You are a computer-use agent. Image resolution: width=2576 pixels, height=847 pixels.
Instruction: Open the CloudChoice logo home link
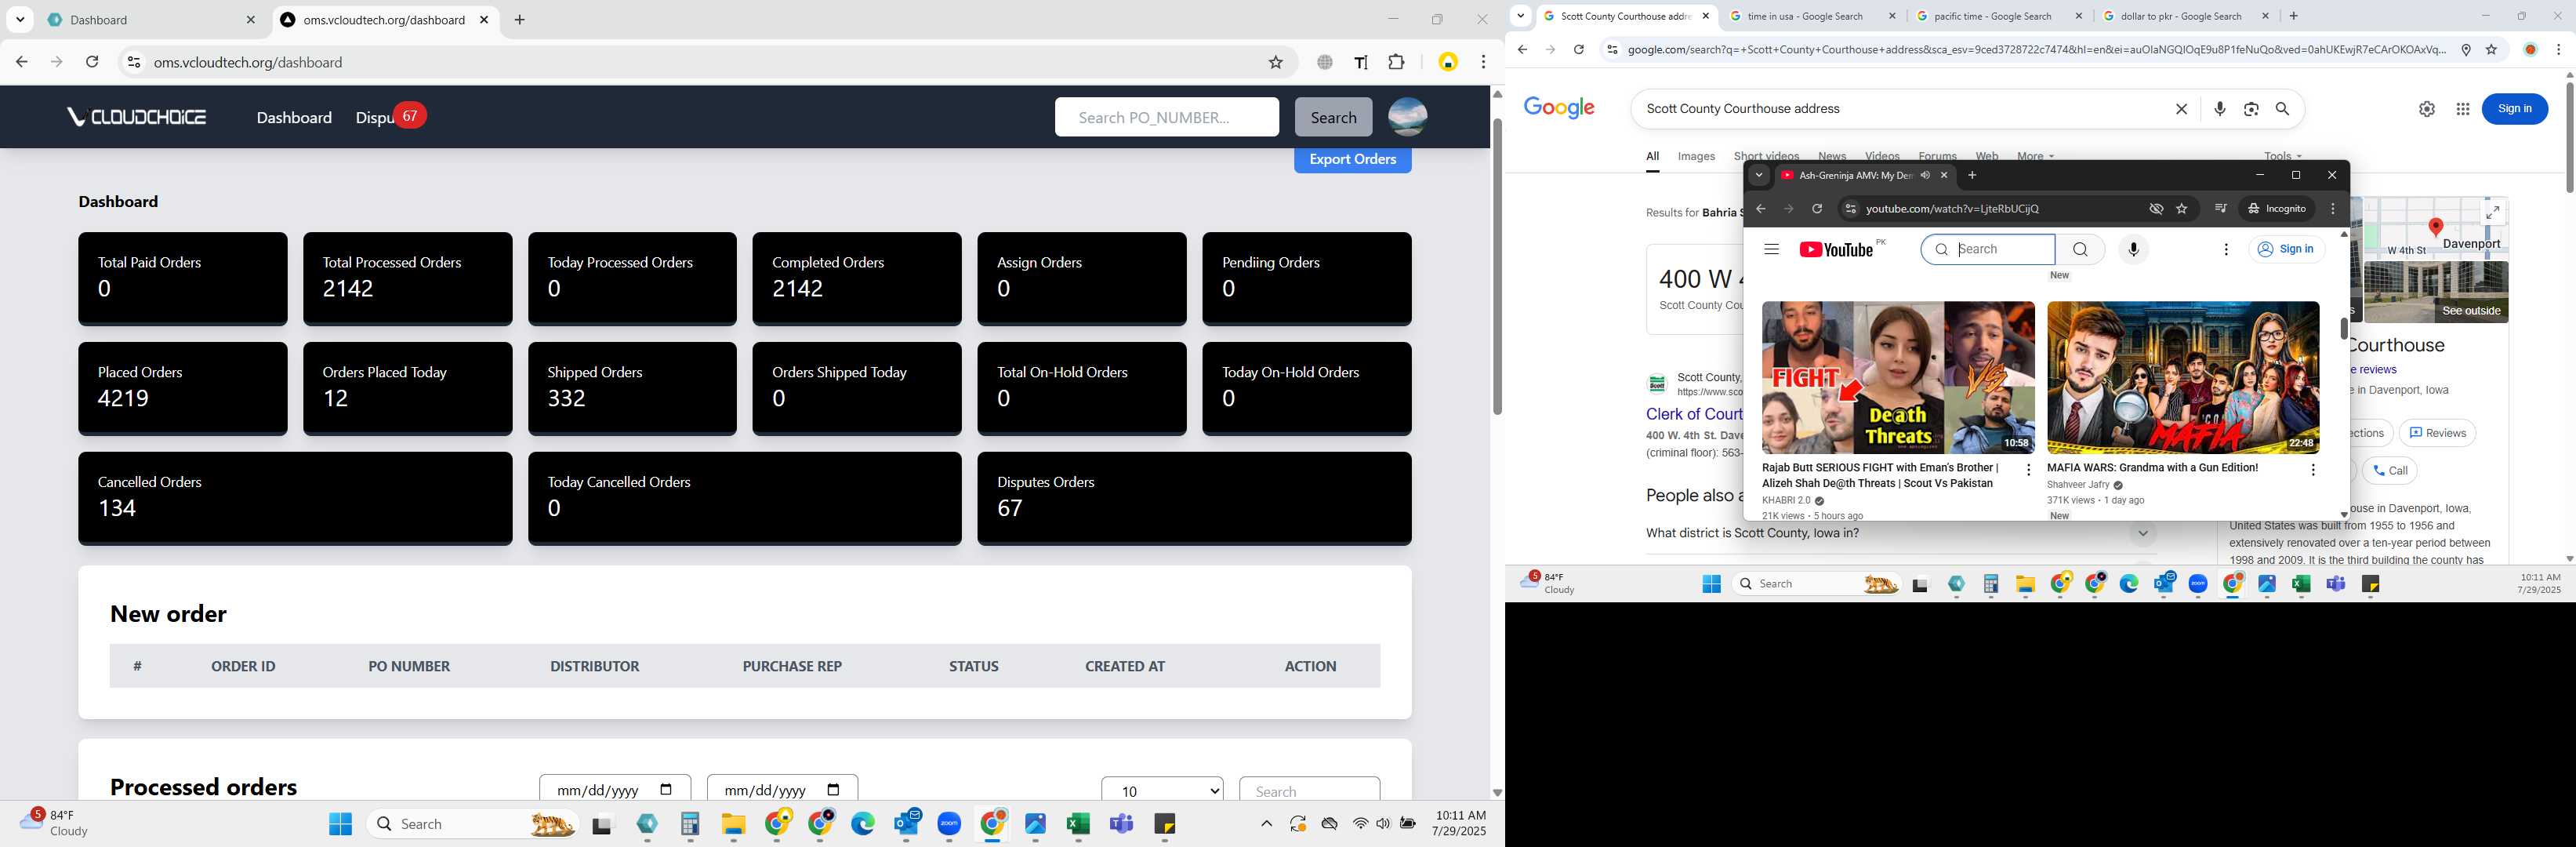tap(137, 117)
